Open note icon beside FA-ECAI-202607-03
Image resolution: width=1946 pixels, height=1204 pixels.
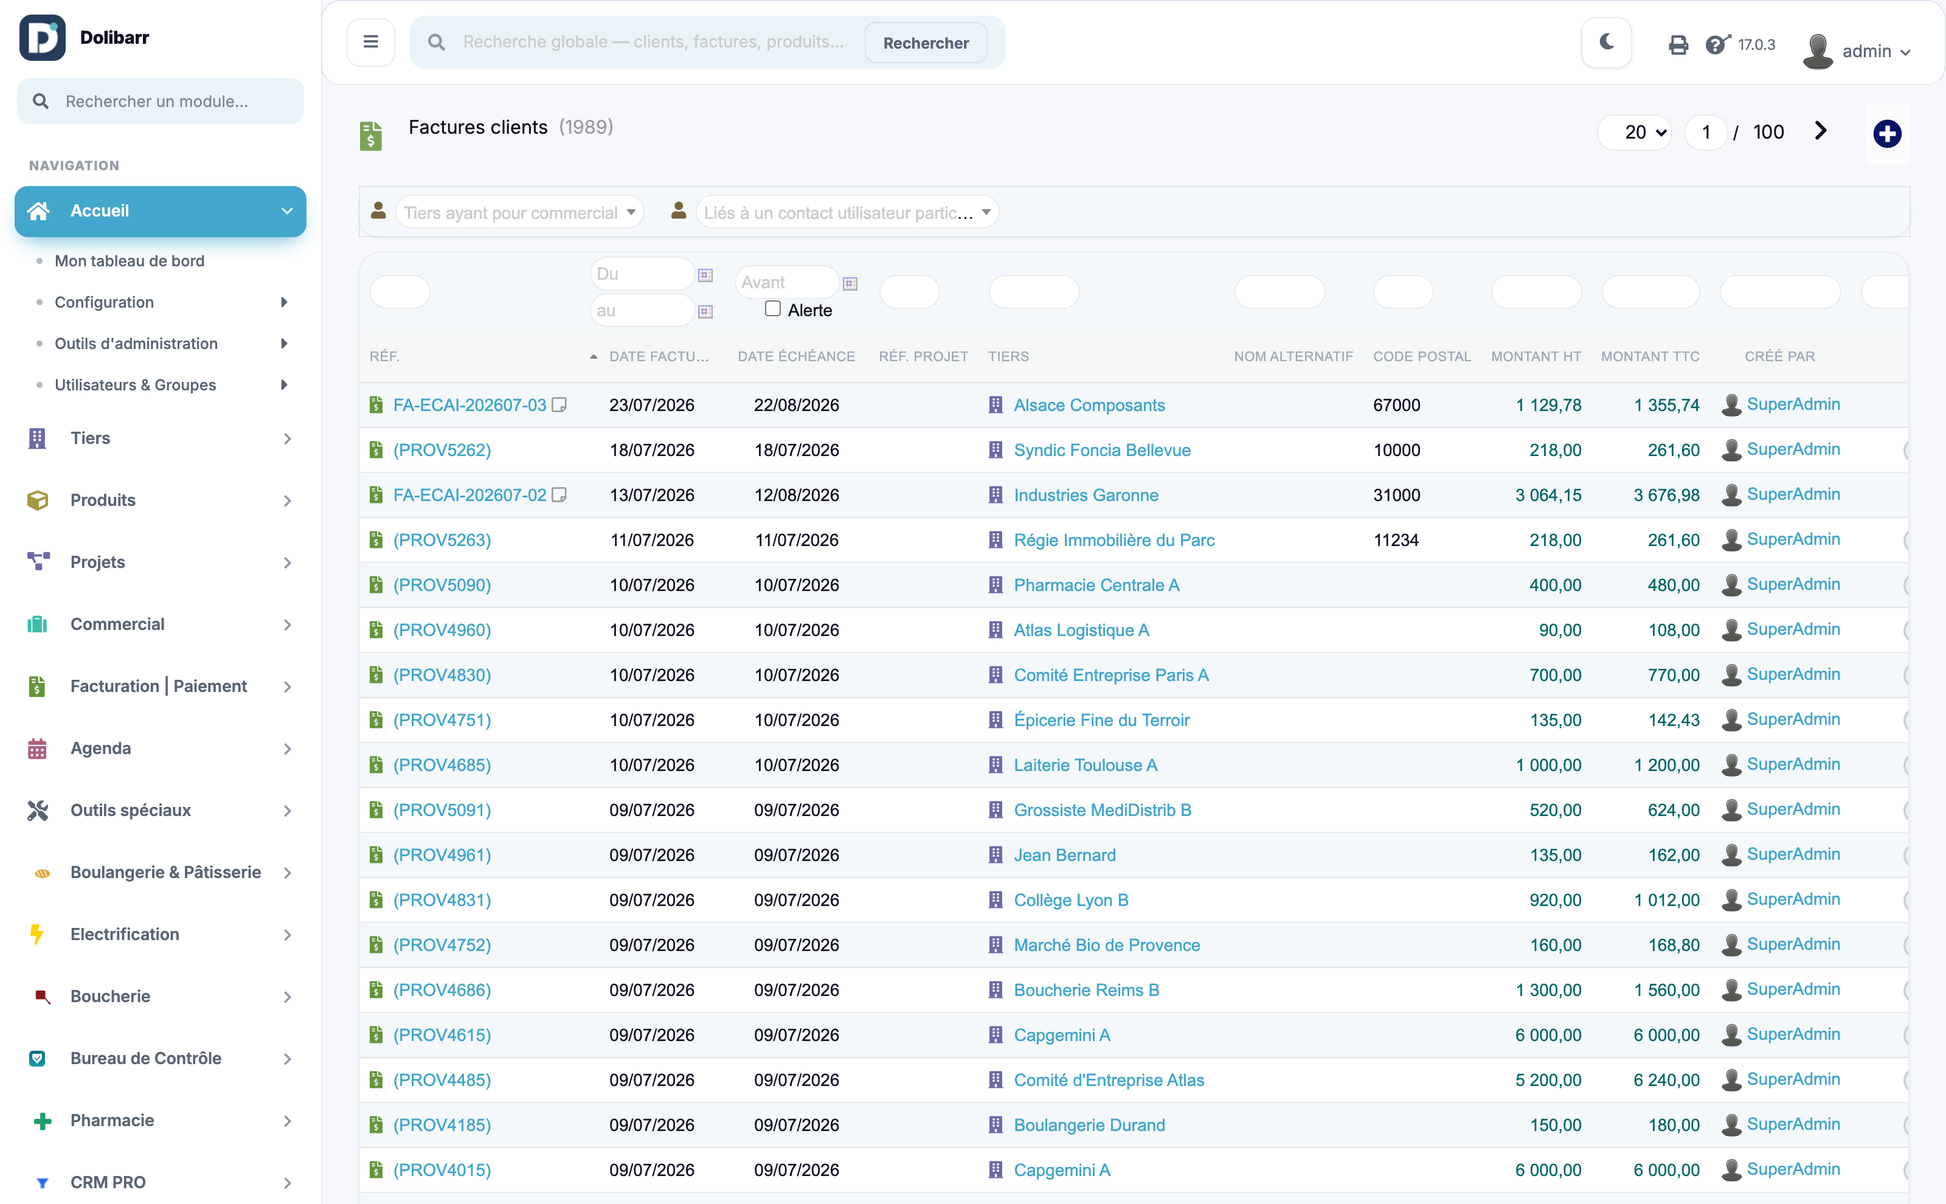(560, 405)
